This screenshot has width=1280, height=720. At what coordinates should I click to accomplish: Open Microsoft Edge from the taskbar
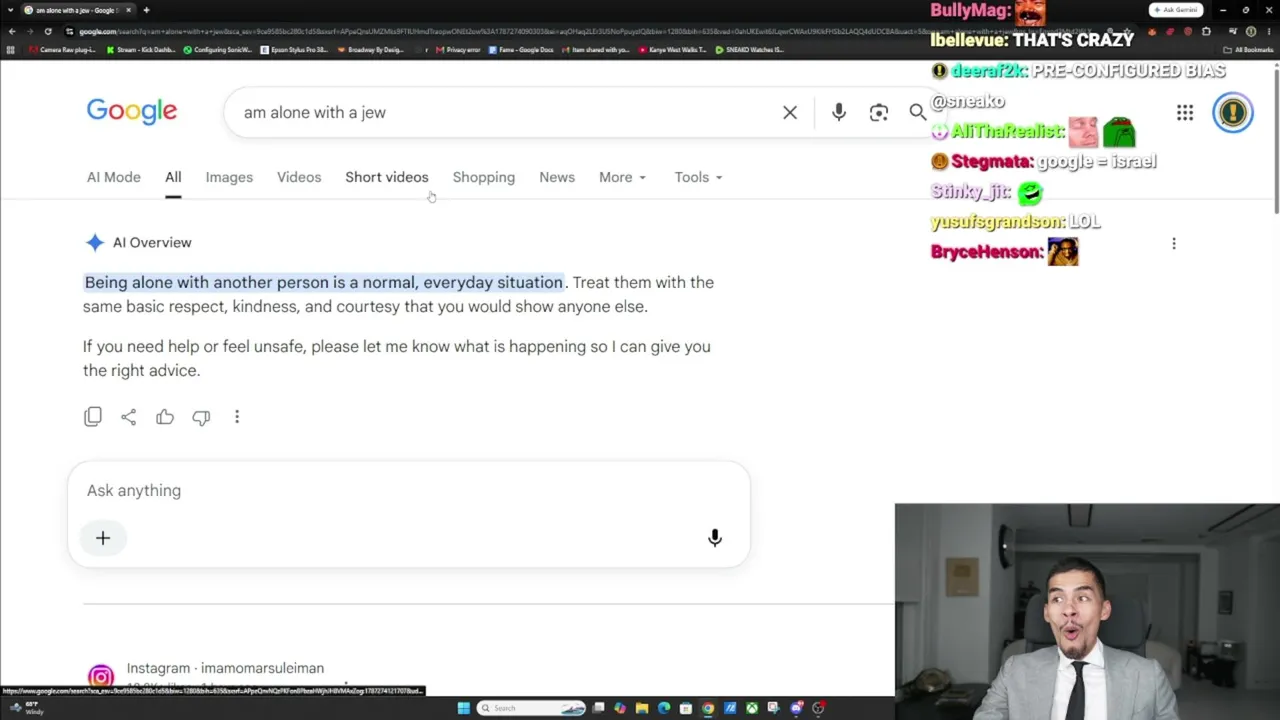coord(664,708)
